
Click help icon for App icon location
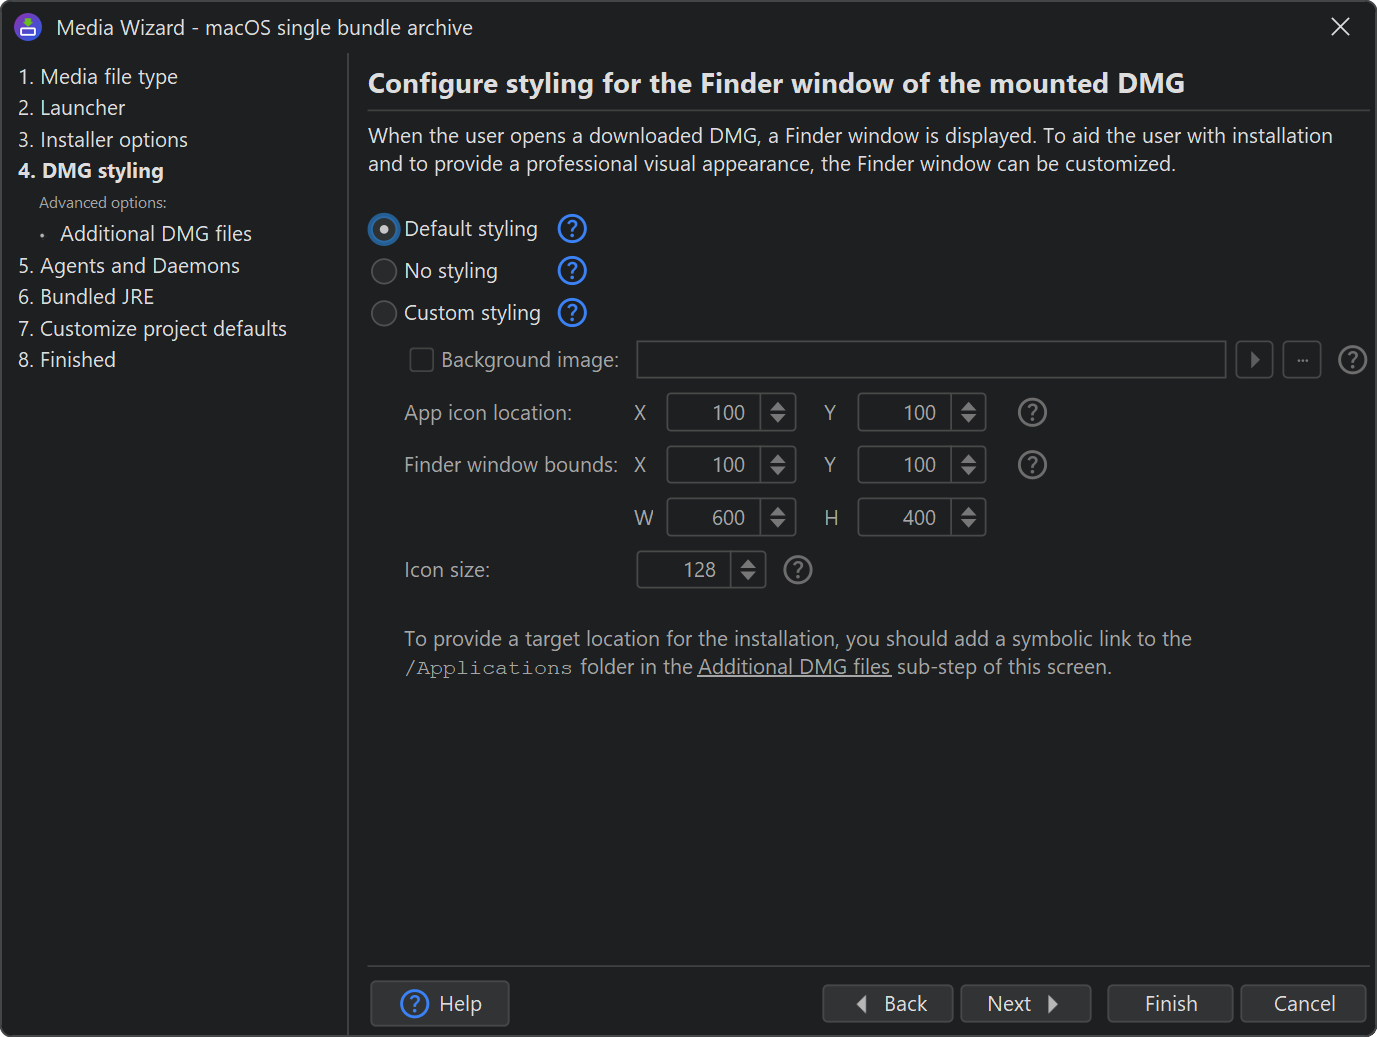1032,413
